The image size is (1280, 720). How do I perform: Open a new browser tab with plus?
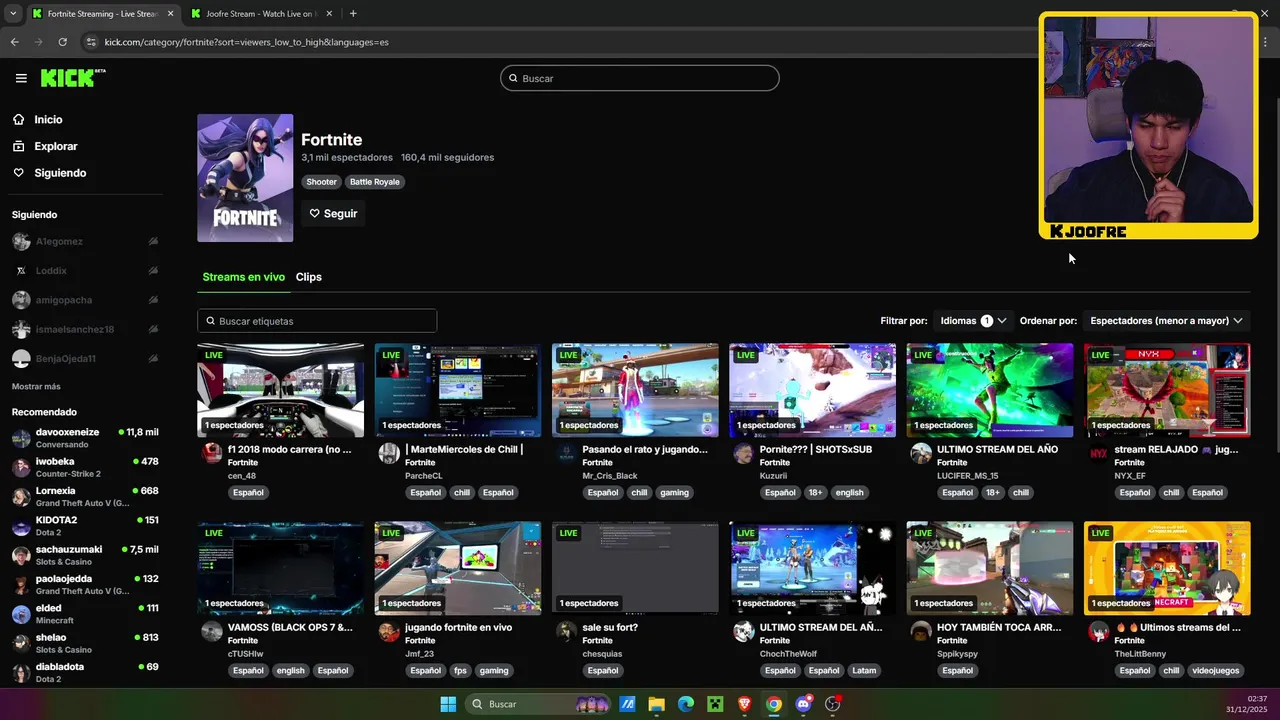[353, 14]
